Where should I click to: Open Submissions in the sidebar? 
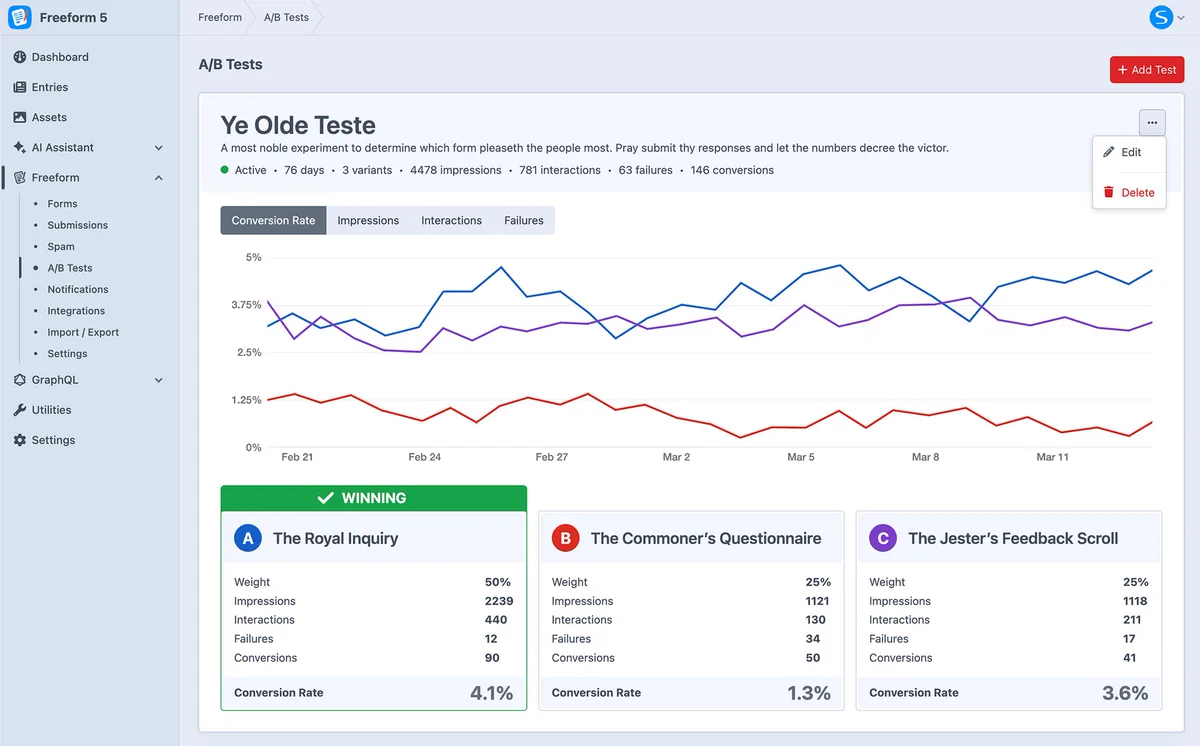click(77, 225)
